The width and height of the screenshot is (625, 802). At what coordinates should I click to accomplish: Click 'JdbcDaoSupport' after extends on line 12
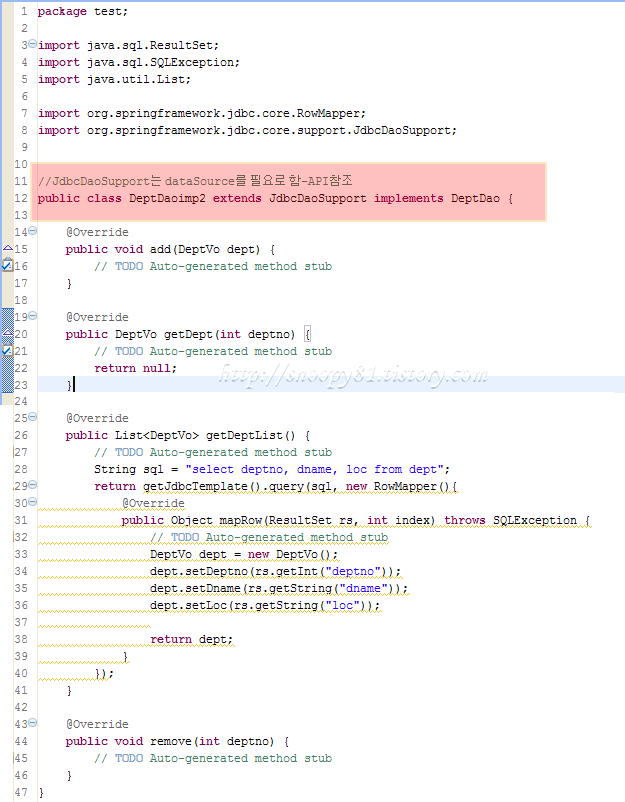point(318,198)
